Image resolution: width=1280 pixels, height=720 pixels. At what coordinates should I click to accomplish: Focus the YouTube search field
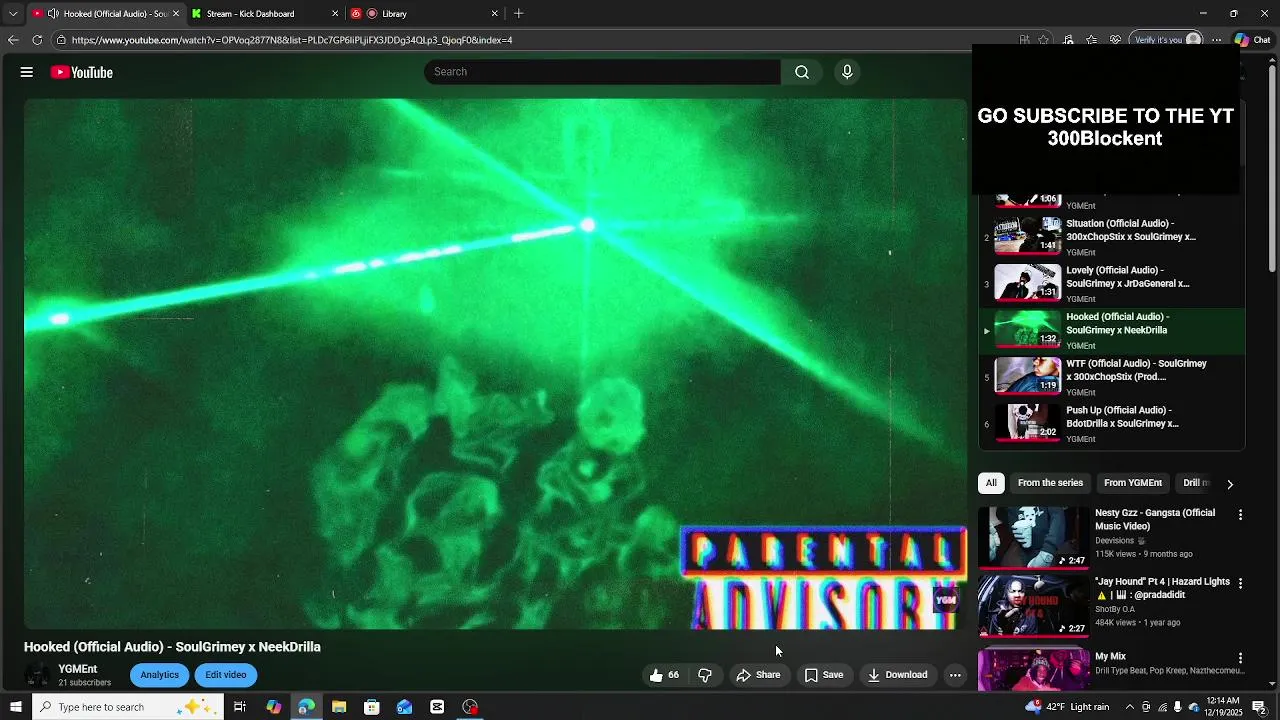602,72
